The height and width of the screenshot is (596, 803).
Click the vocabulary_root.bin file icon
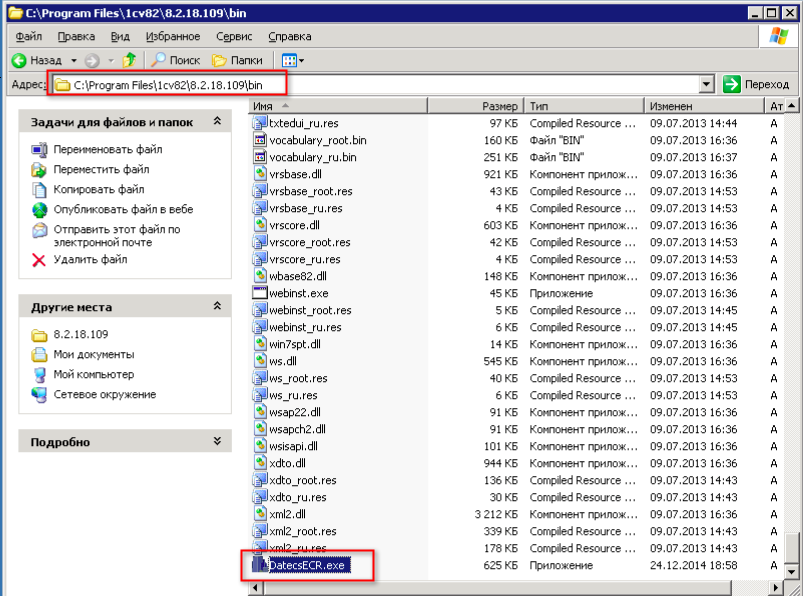point(260,140)
